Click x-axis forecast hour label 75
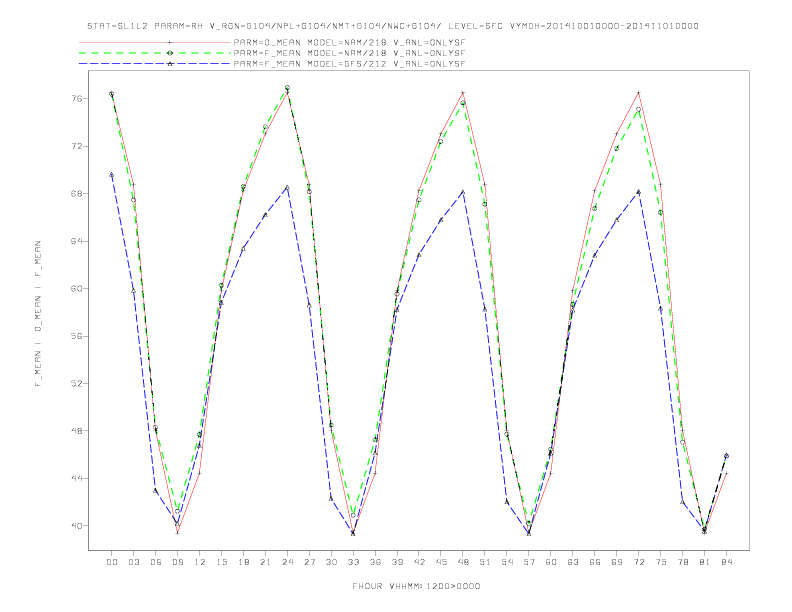The height and width of the screenshot is (612, 792). point(661,562)
